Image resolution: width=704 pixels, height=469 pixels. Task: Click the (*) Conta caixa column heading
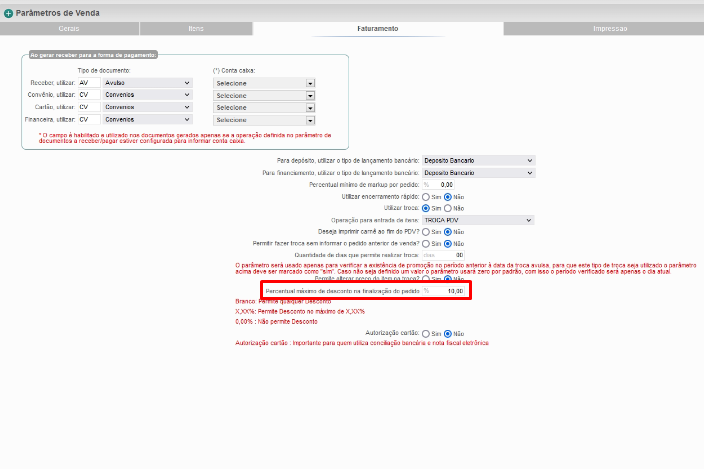[234, 70]
